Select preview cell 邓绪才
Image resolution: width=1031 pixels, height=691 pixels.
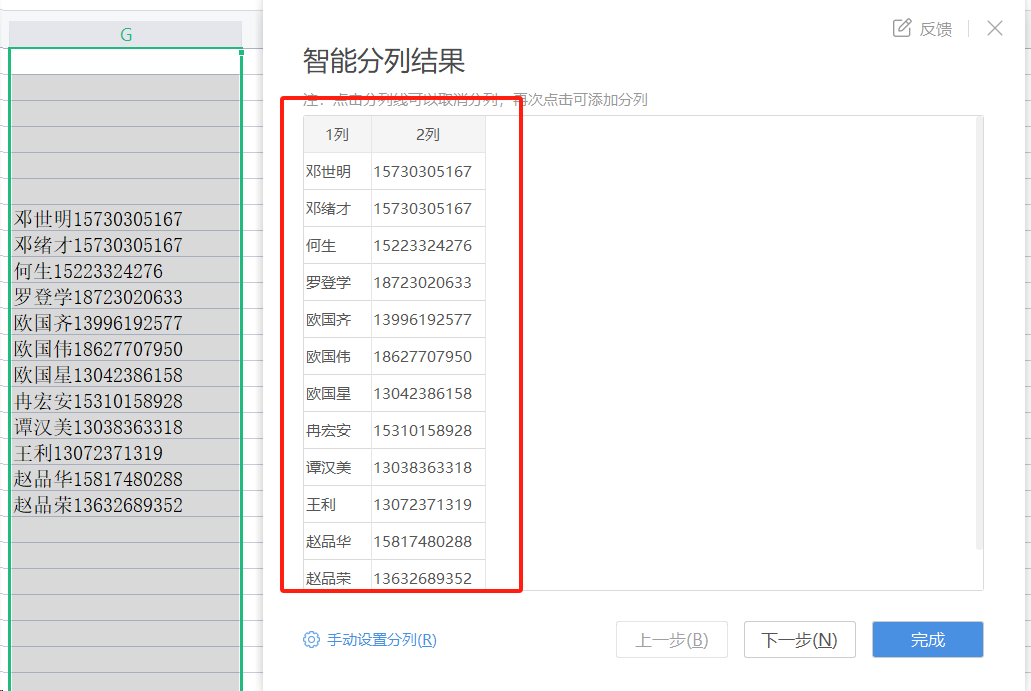(x=337, y=208)
